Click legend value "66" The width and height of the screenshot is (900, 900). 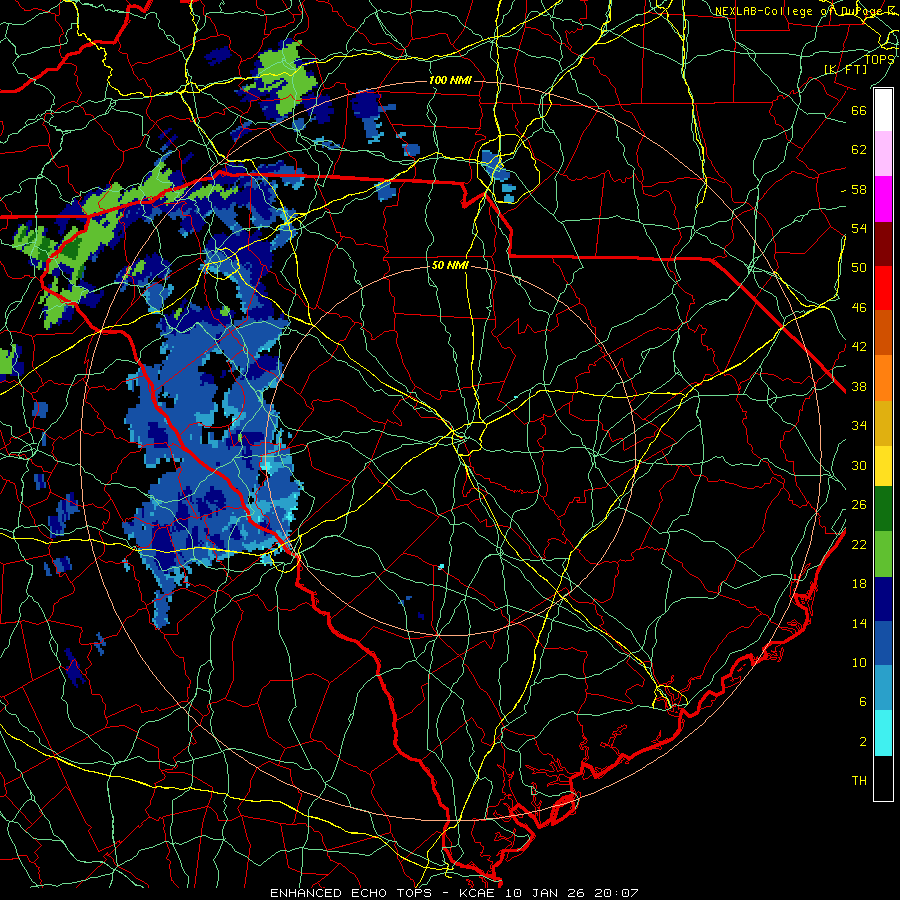tap(859, 110)
